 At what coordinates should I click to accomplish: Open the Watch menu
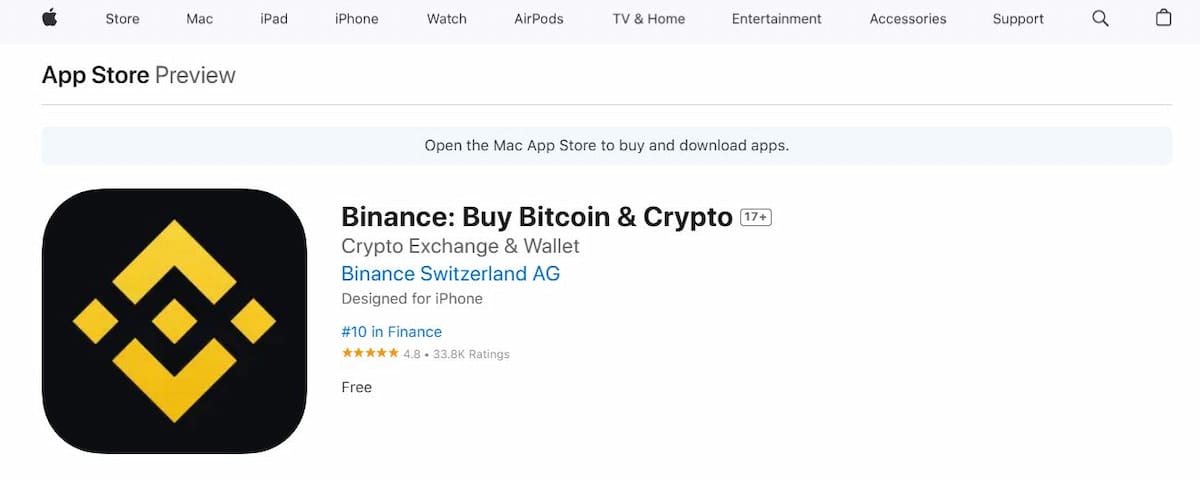pyautogui.click(x=446, y=19)
